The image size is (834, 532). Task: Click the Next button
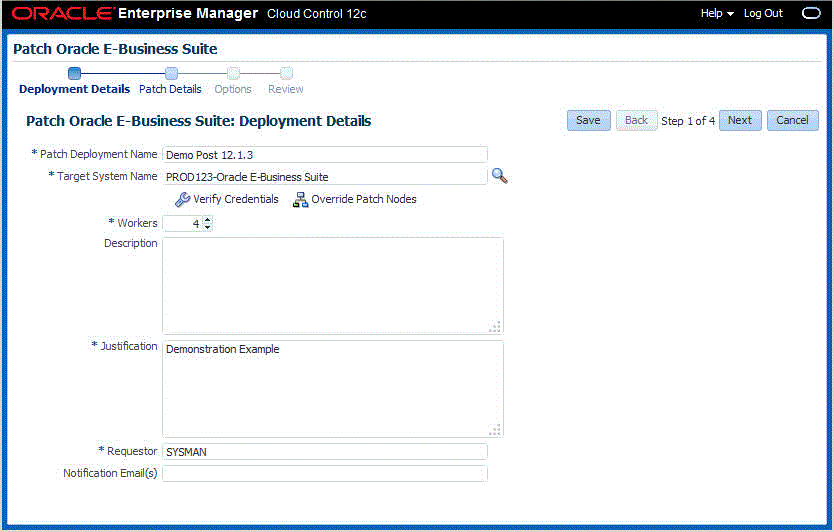coord(740,121)
